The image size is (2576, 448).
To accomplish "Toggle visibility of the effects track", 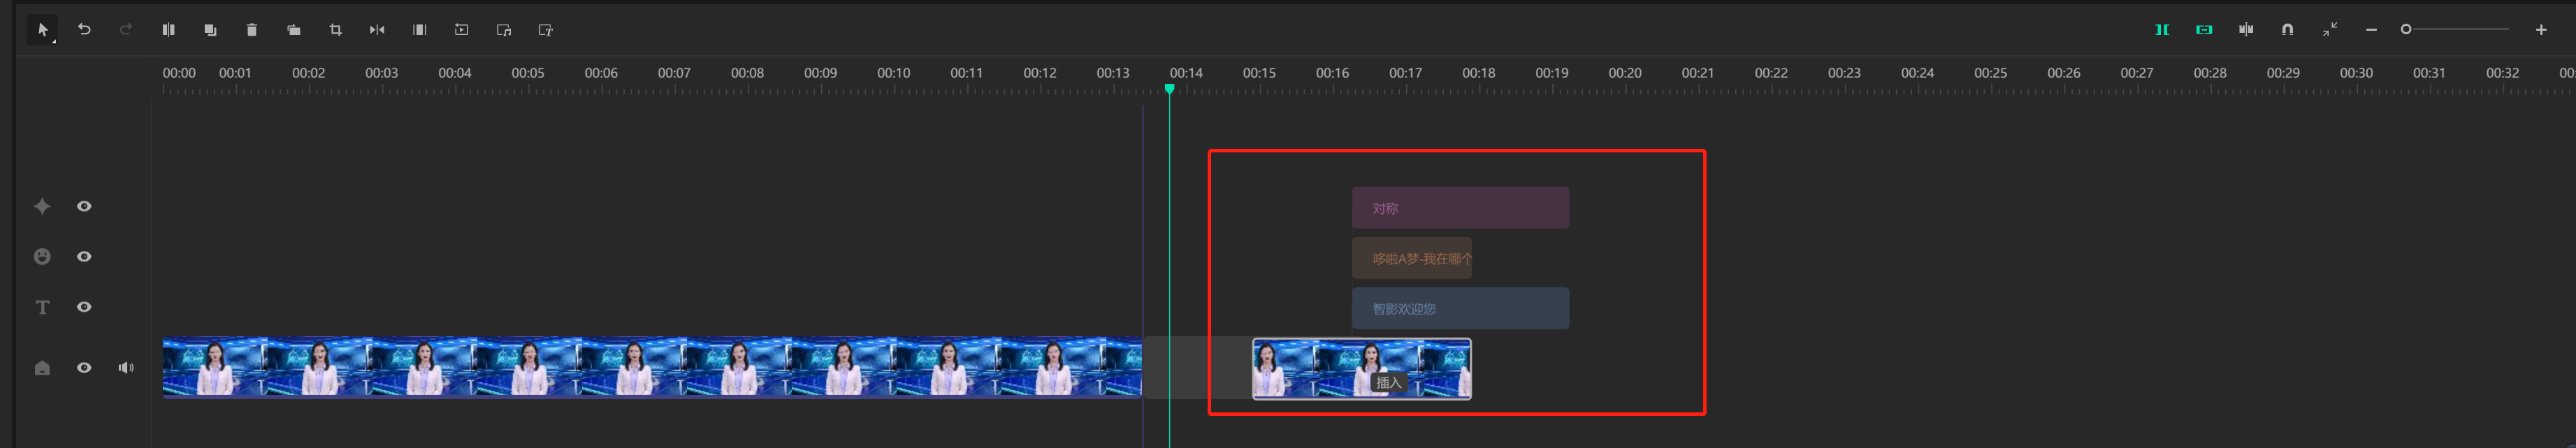I will tap(84, 206).
